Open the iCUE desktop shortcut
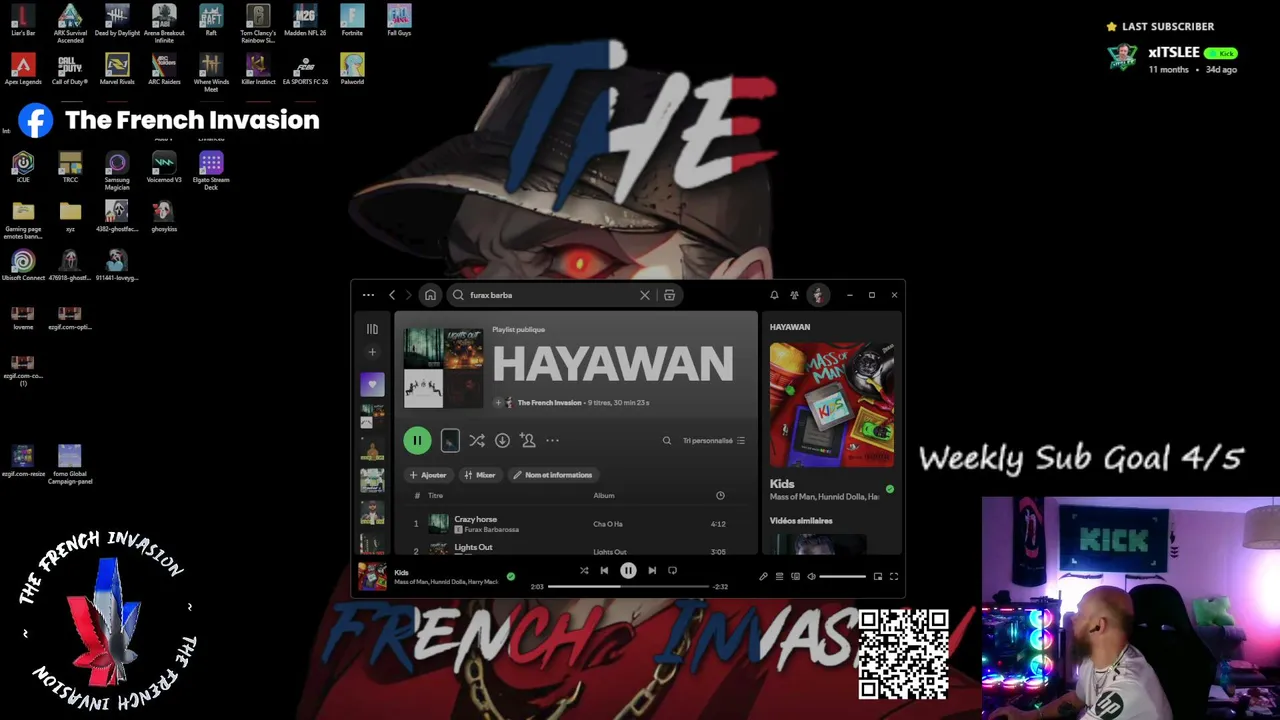Image resolution: width=1280 pixels, height=720 pixels. pos(23,168)
